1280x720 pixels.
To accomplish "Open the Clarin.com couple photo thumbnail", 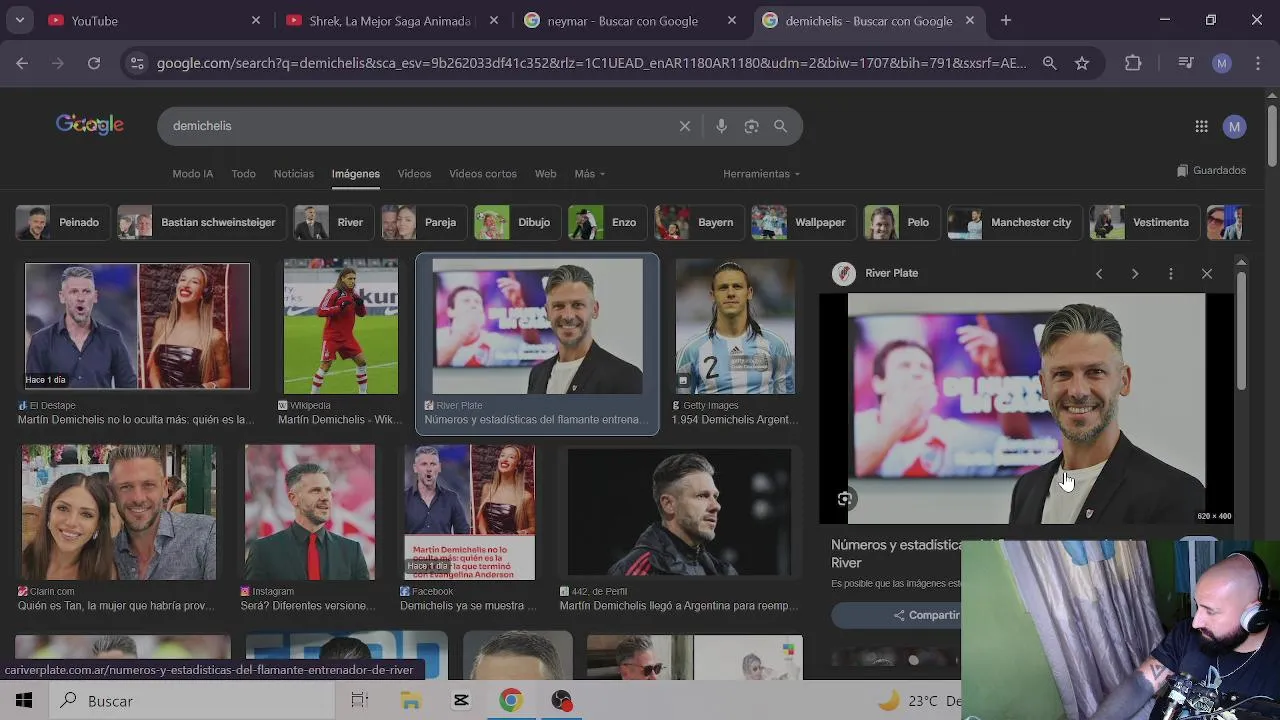I will point(119,513).
